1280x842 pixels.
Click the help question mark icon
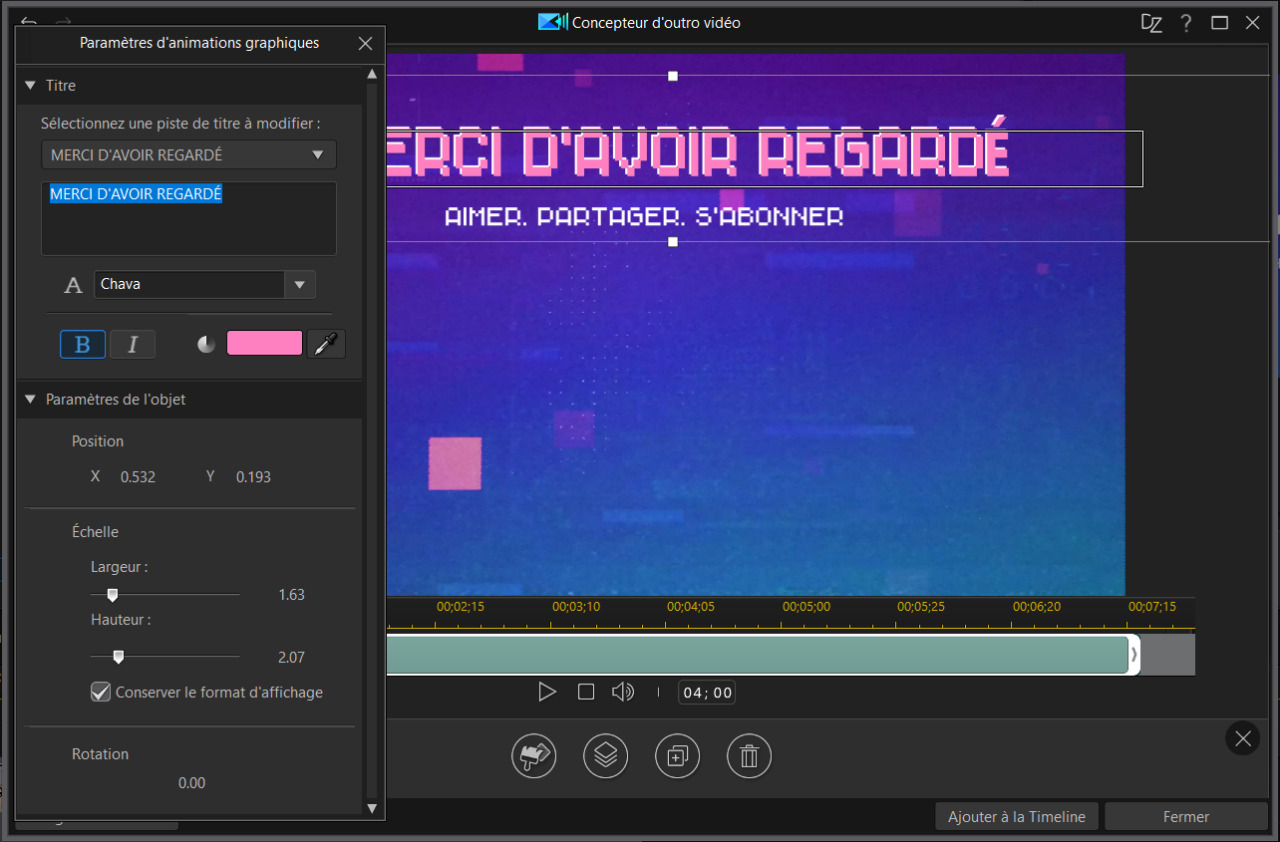tap(1186, 22)
